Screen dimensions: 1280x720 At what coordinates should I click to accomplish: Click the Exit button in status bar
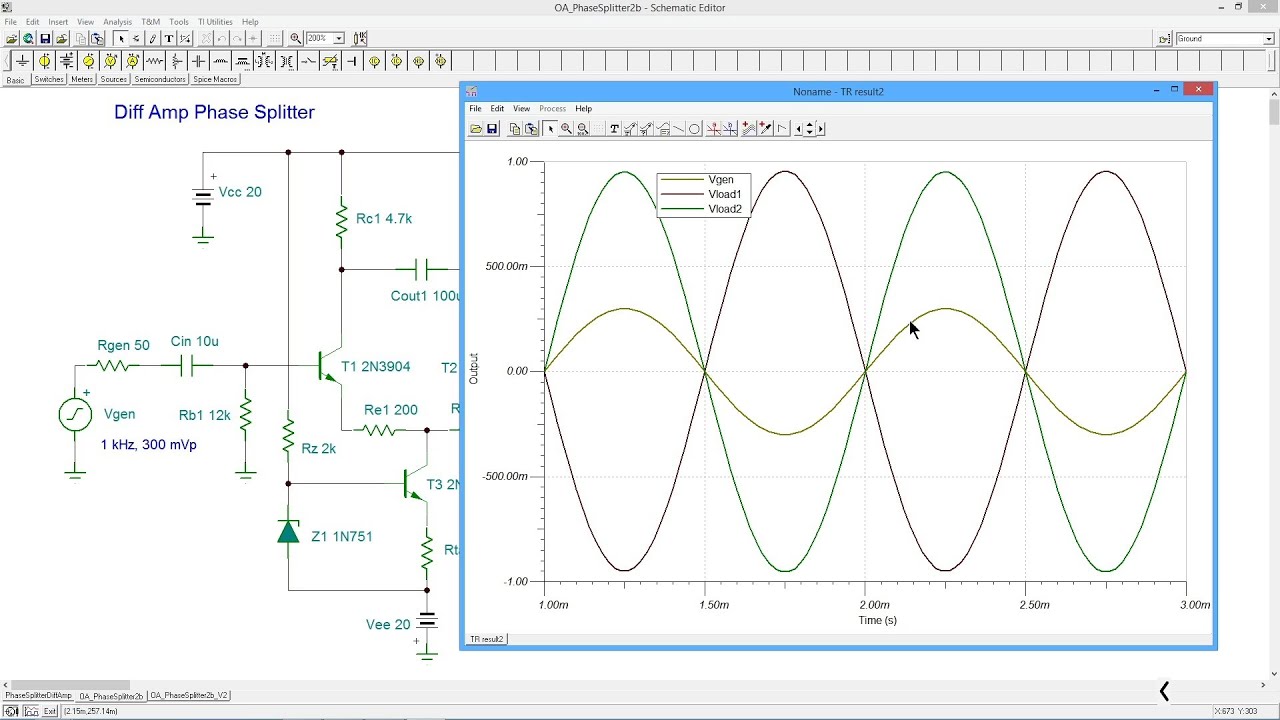tap(50, 711)
